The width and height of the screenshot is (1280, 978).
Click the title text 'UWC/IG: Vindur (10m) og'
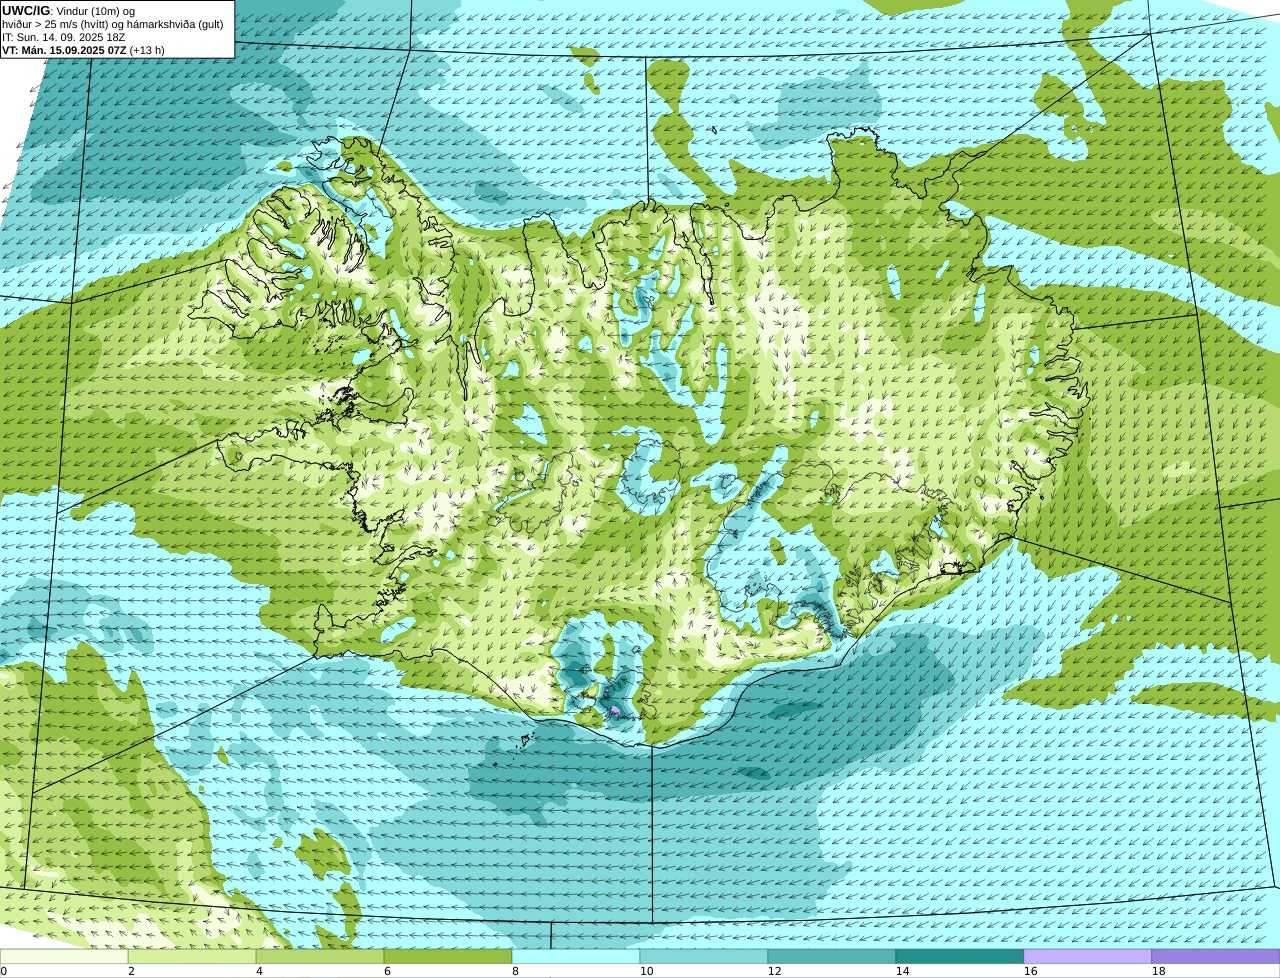click(x=69, y=11)
